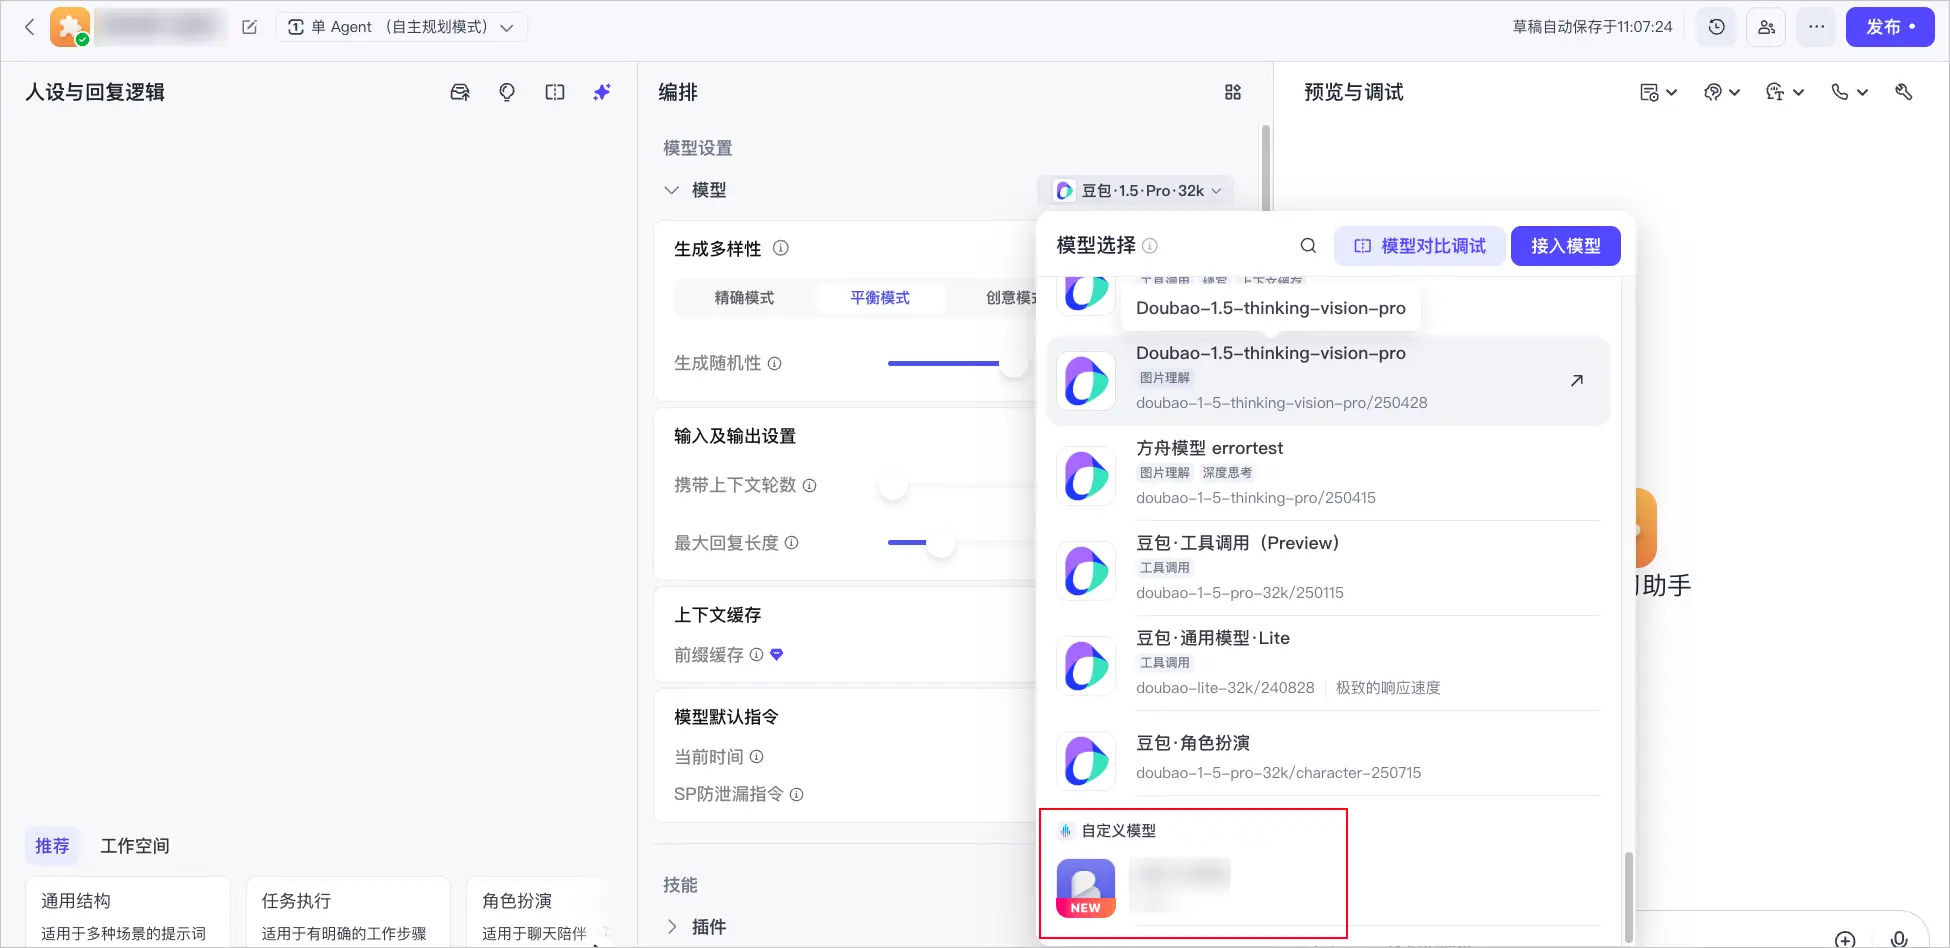Open the 豆包·1.5·Pro·32k model dropdown
Screen dimensions: 1950x948
coord(1136,191)
